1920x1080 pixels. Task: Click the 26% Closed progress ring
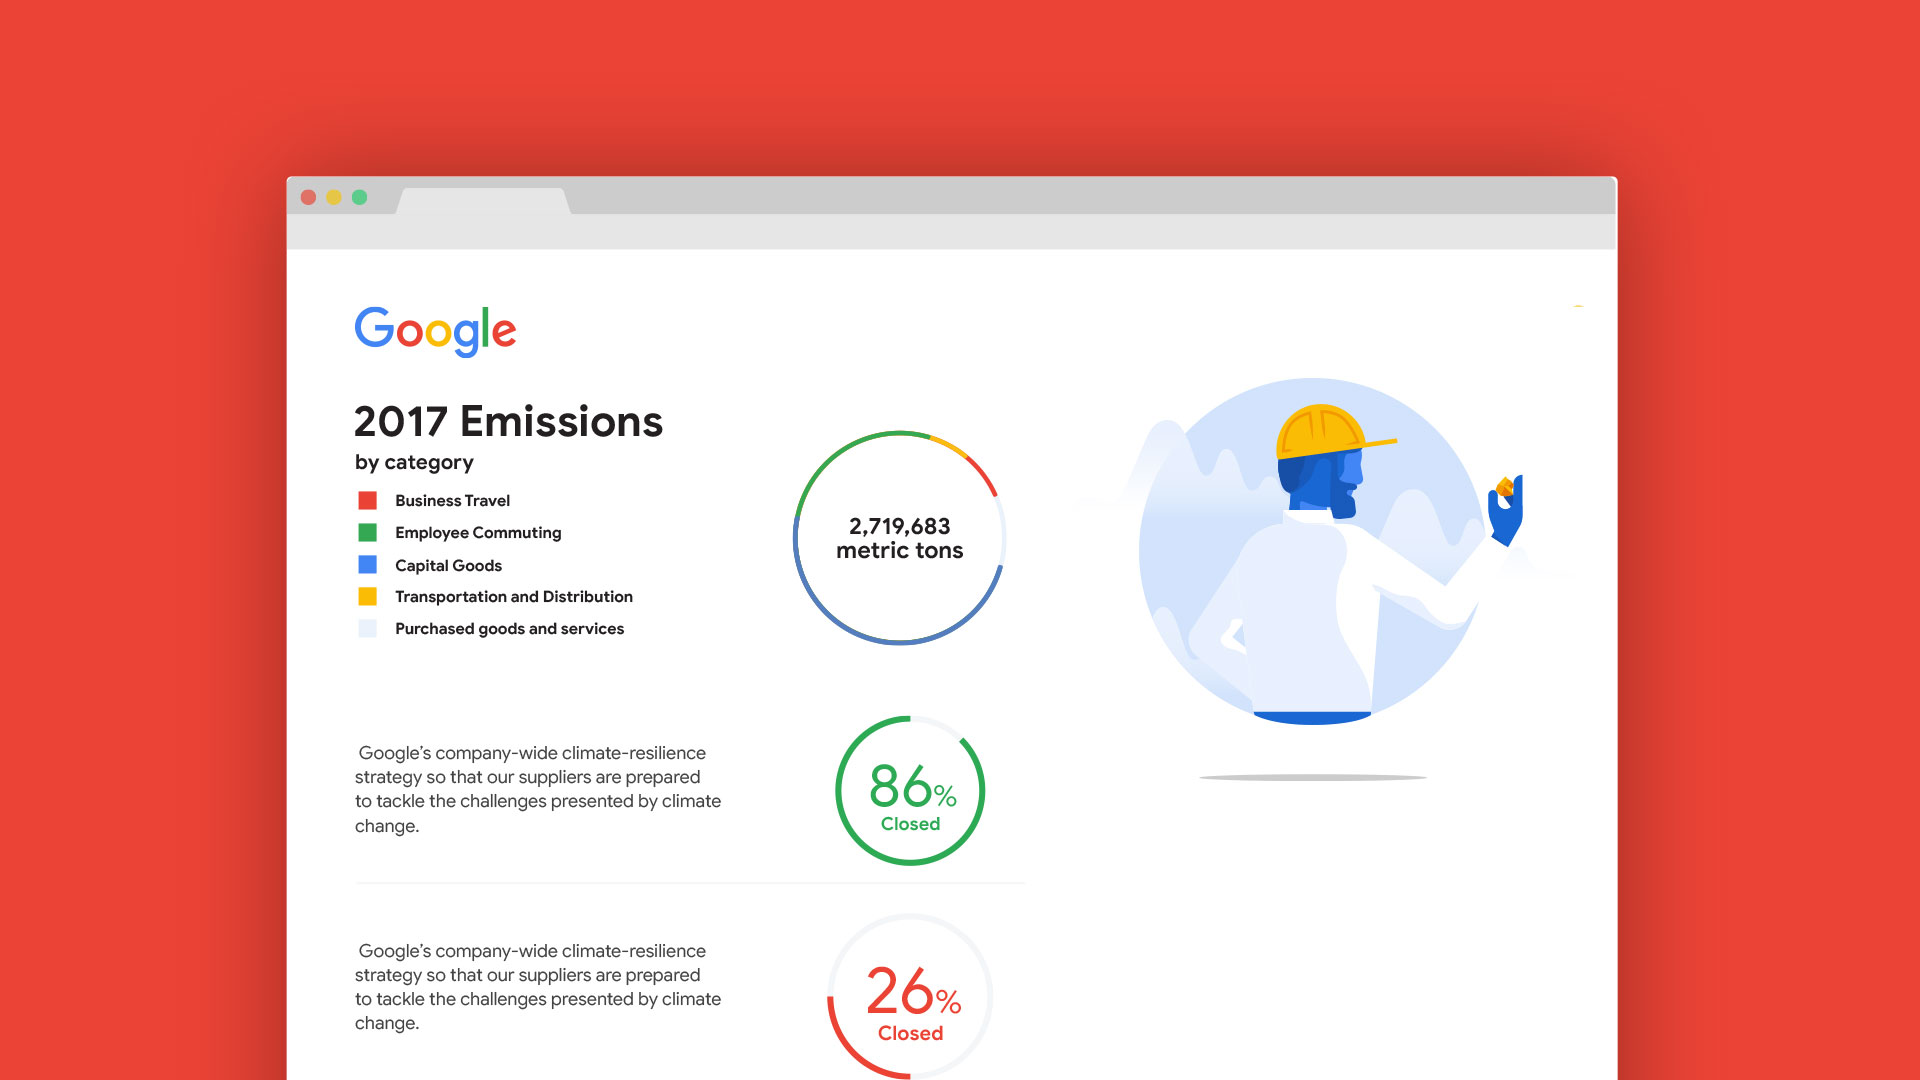[910, 997]
